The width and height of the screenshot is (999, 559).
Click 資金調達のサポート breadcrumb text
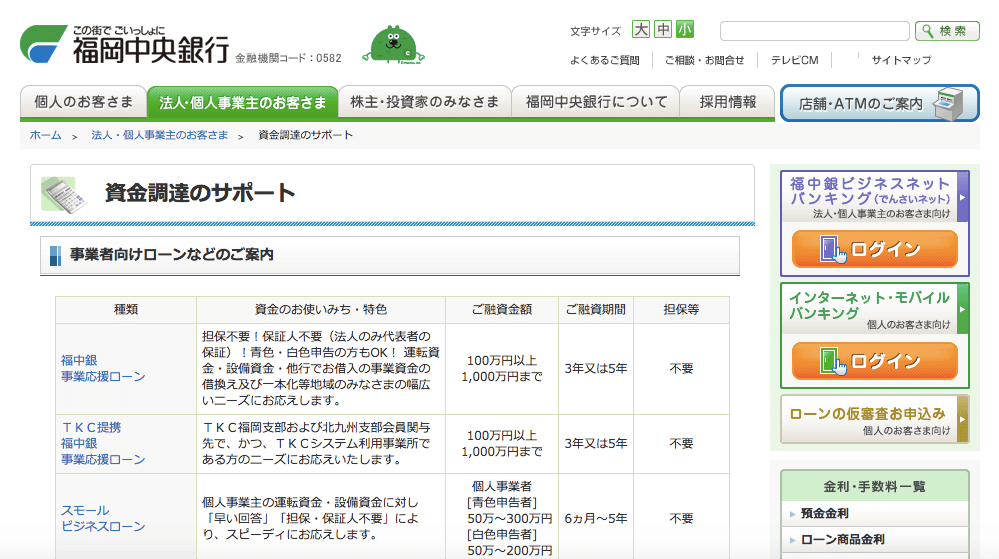tap(305, 135)
